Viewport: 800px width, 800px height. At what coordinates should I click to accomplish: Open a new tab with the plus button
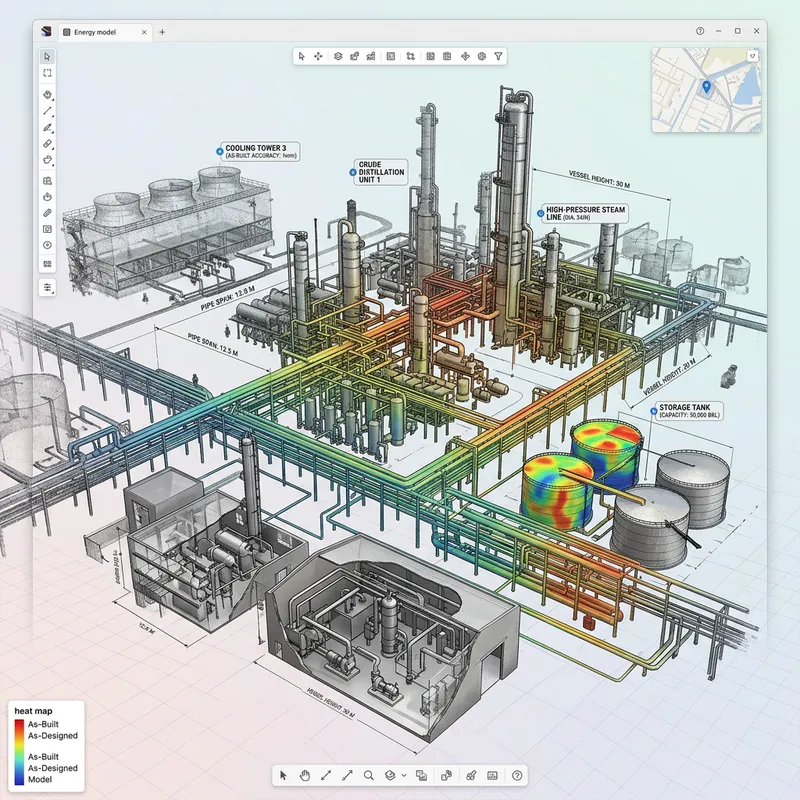(163, 32)
